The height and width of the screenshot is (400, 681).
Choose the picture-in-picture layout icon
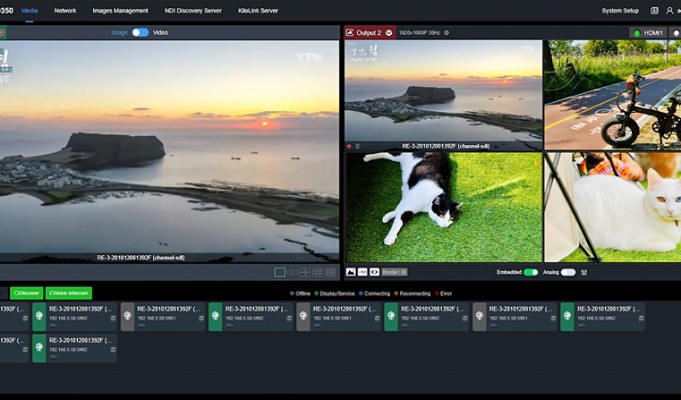293,272
